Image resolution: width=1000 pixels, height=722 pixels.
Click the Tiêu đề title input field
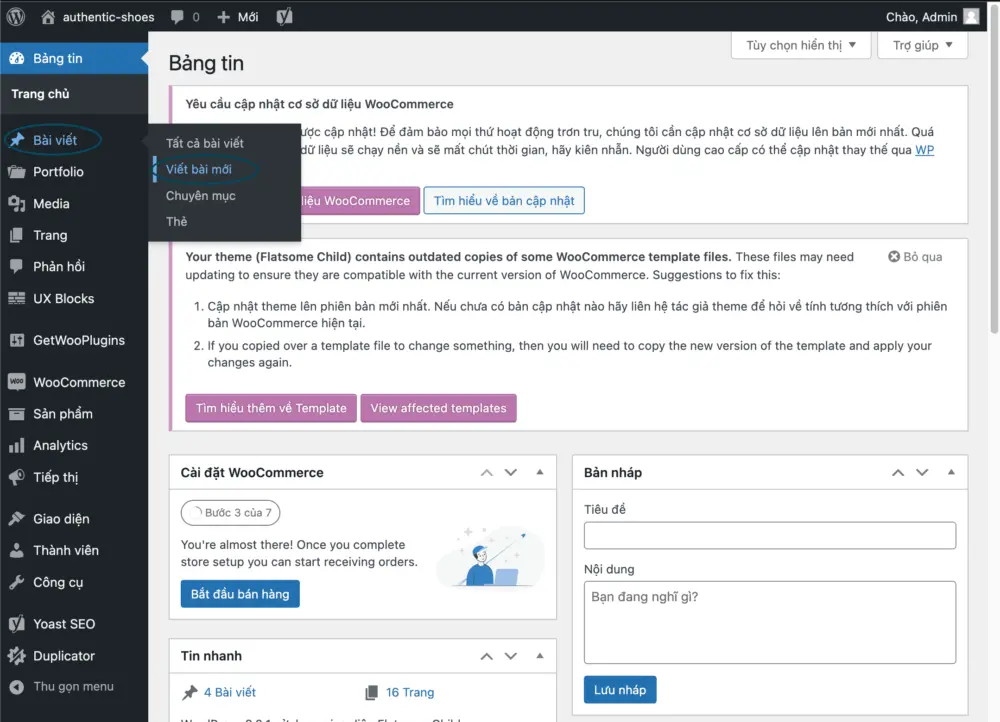click(770, 536)
